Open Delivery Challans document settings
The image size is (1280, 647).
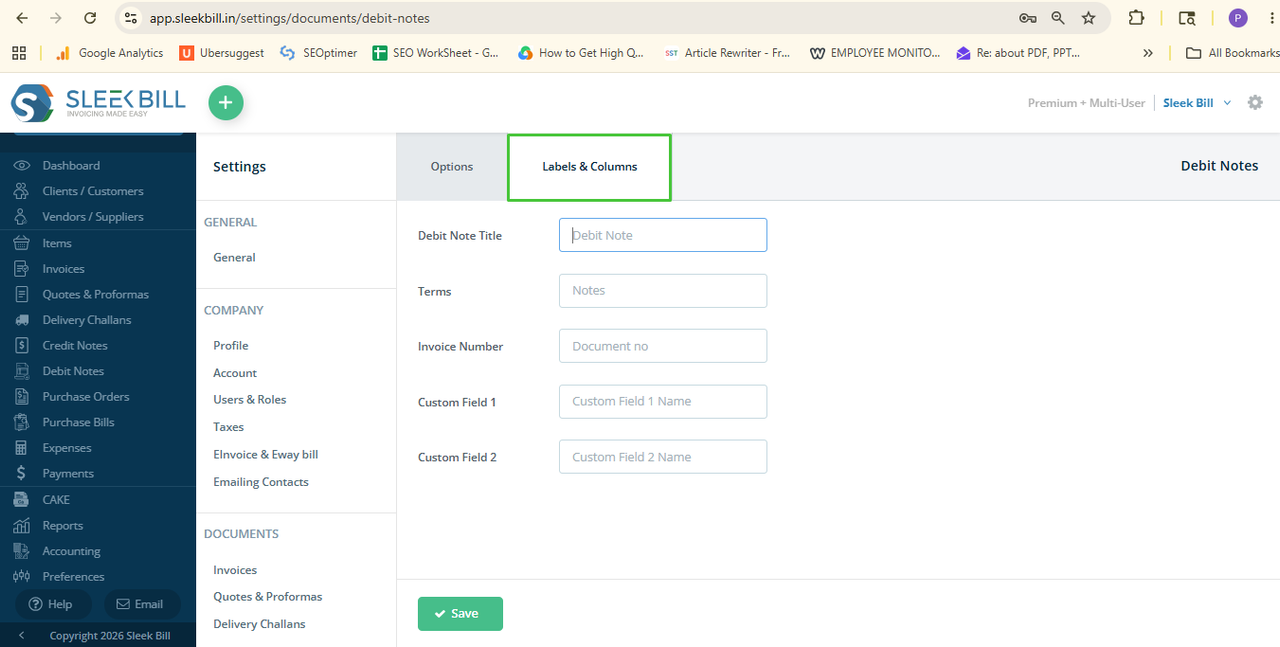(x=260, y=624)
